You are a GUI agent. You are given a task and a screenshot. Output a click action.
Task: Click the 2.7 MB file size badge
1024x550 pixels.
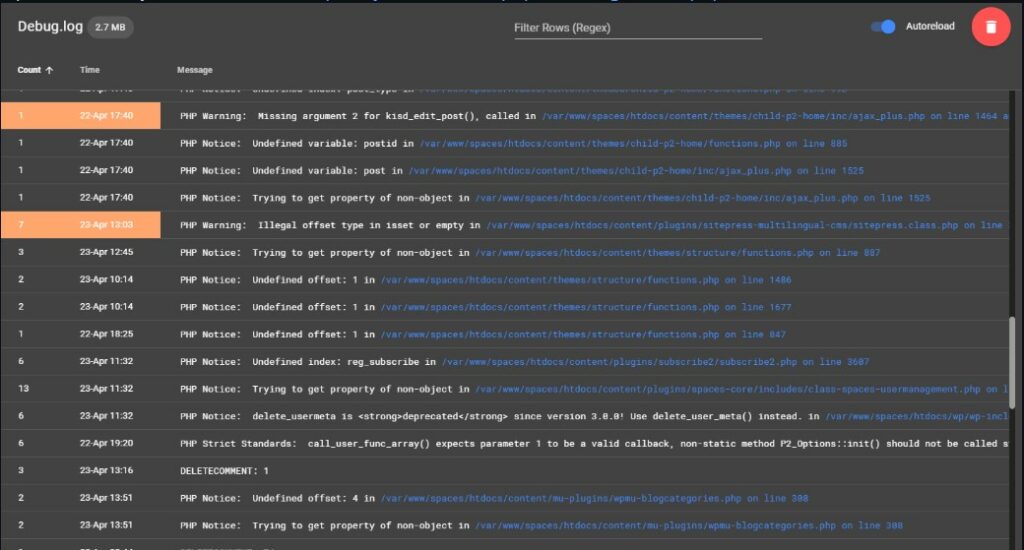[110, 27]
